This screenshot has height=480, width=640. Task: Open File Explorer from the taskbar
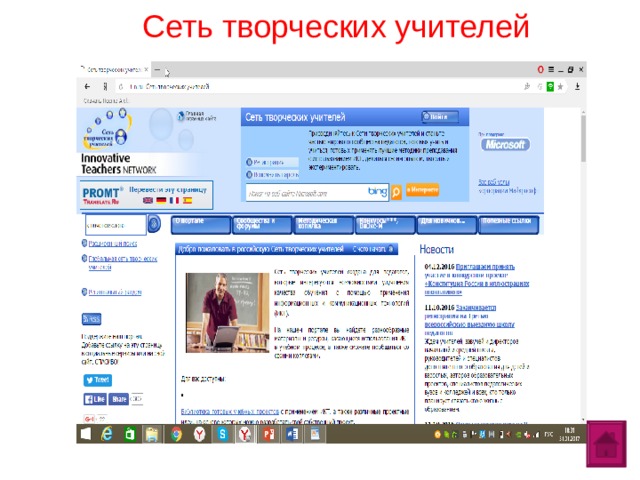click(x=152, y=434)
